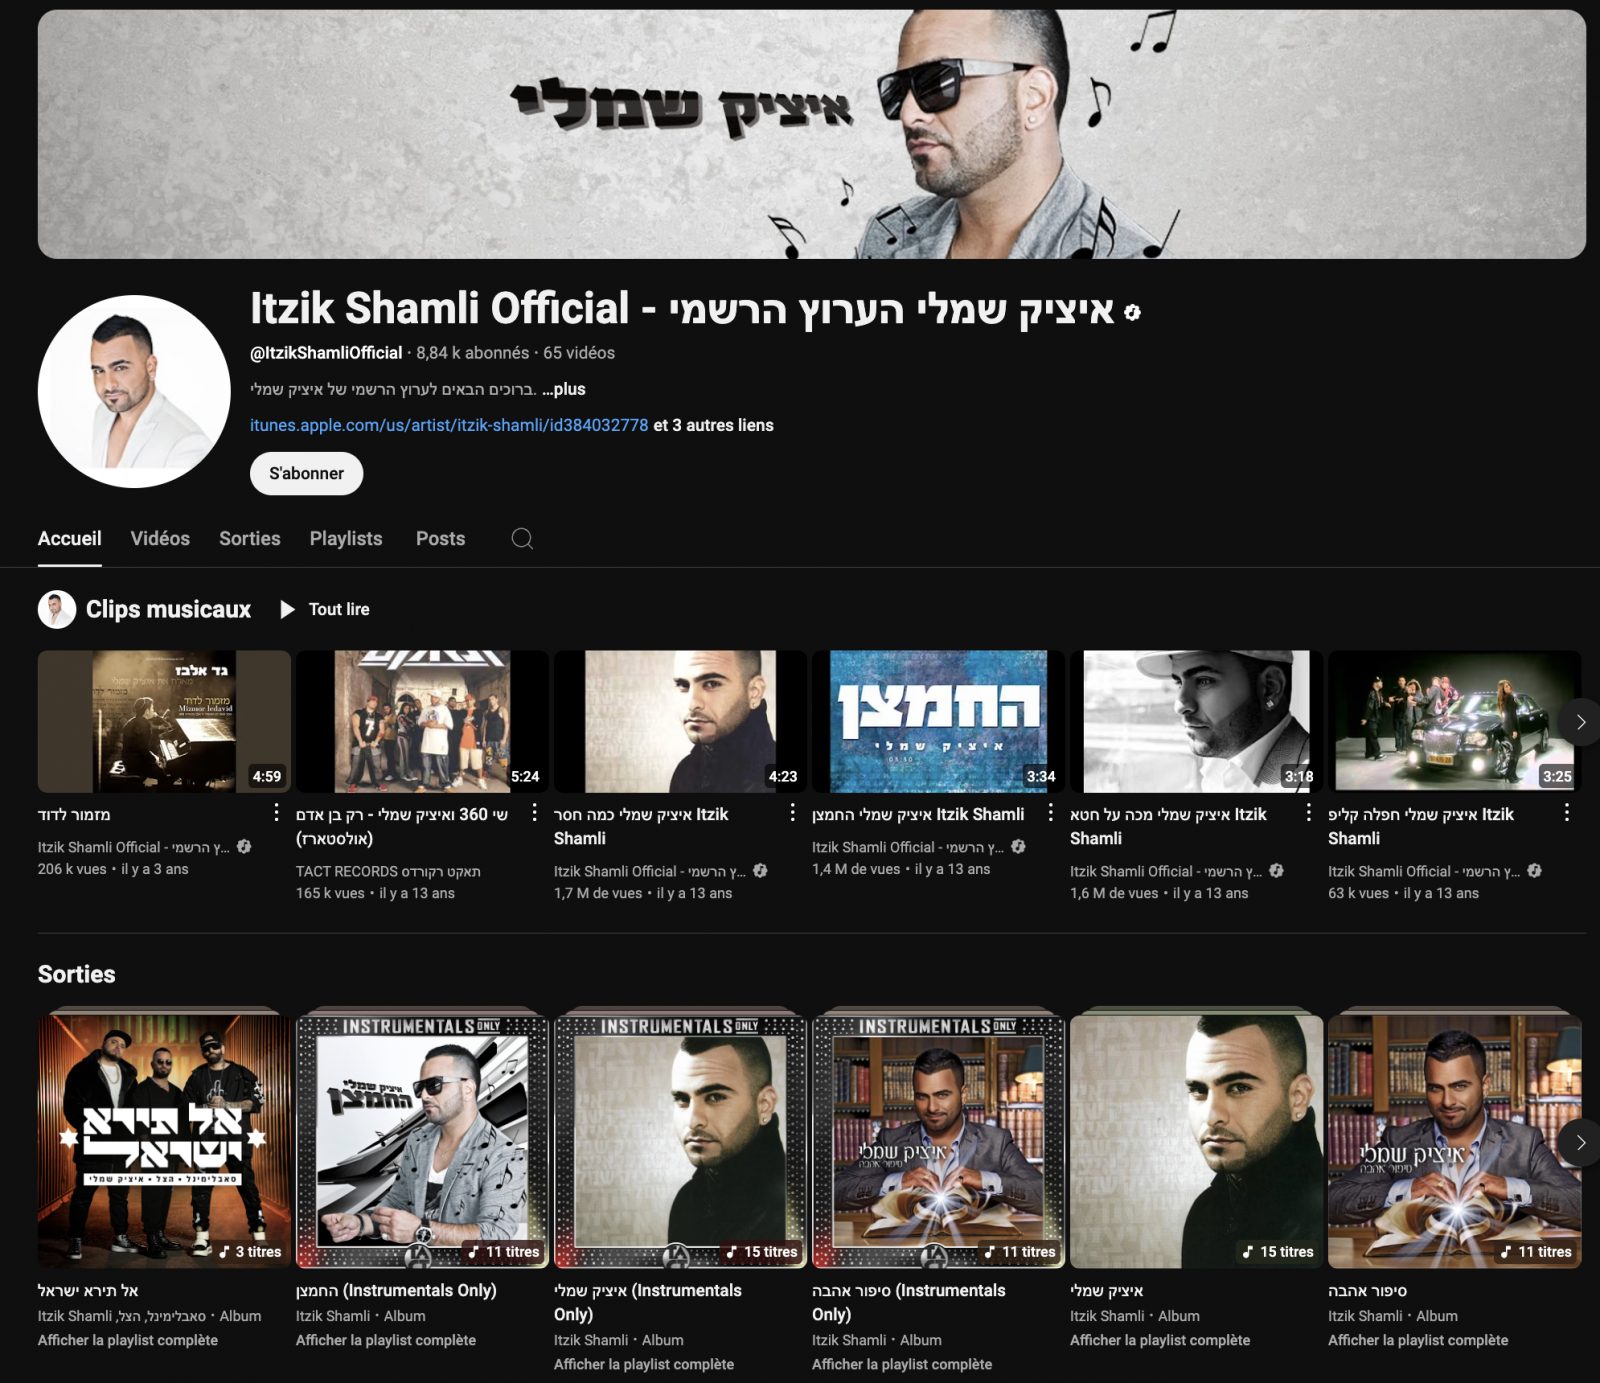This screenshot has width=1600, height=1383.
Task: Open the channel search magnifier icon
Action: [x=522, y=539]
